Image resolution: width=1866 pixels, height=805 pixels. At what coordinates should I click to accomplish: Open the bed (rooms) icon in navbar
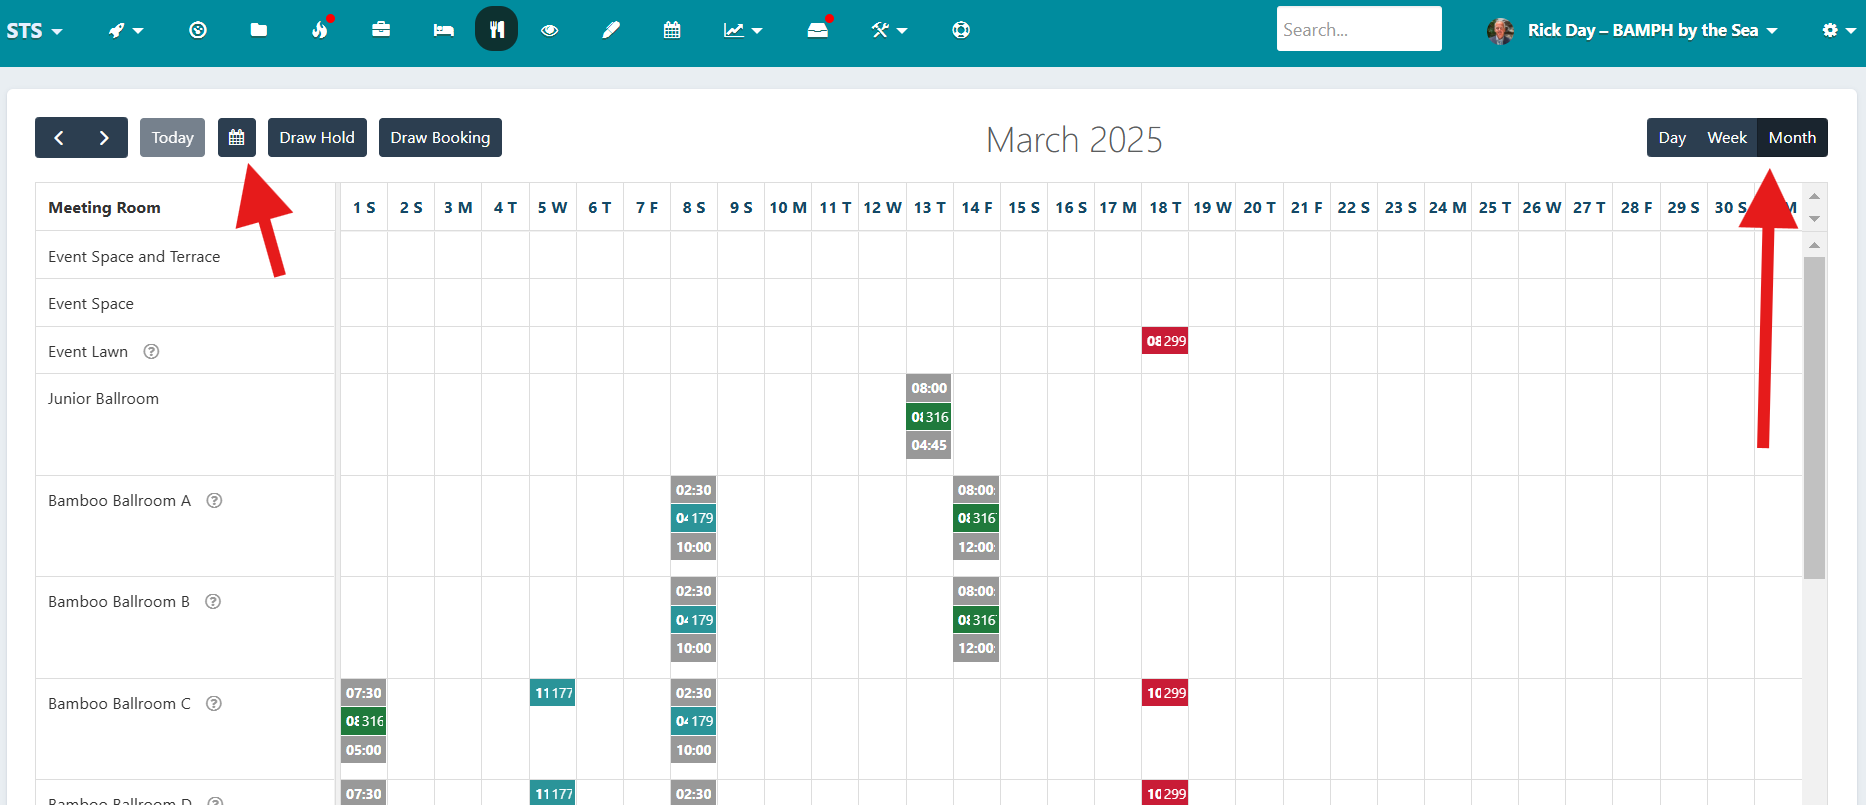(x=443, y=30)
